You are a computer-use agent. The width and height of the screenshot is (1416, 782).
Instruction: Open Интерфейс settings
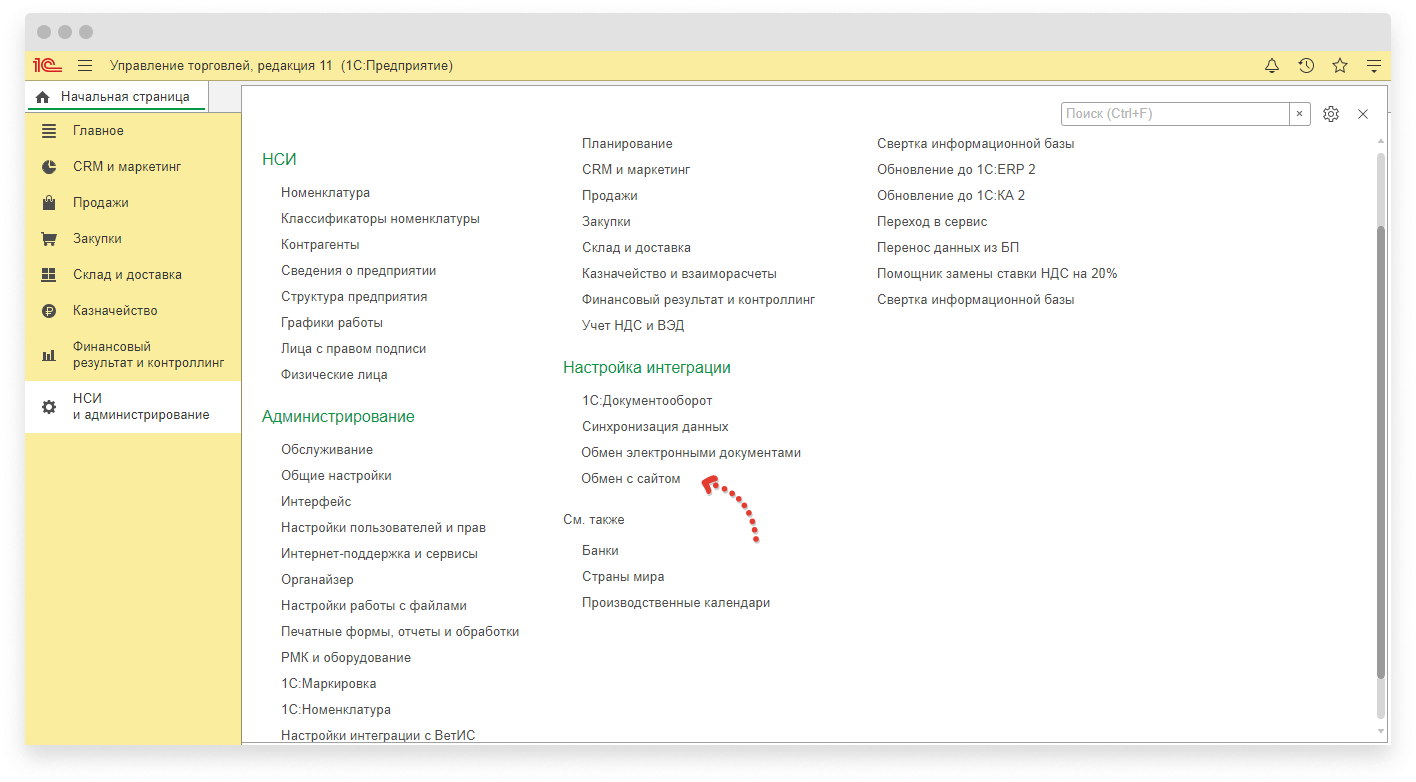tap(316, 502)
